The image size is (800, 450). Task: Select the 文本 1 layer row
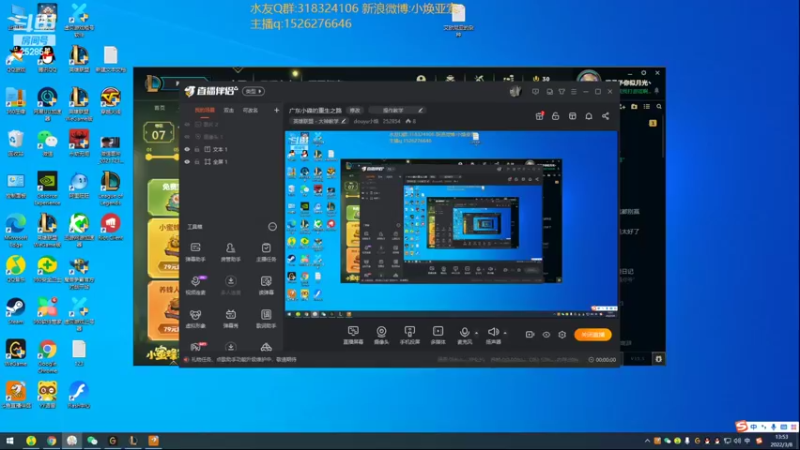point(232,149)
